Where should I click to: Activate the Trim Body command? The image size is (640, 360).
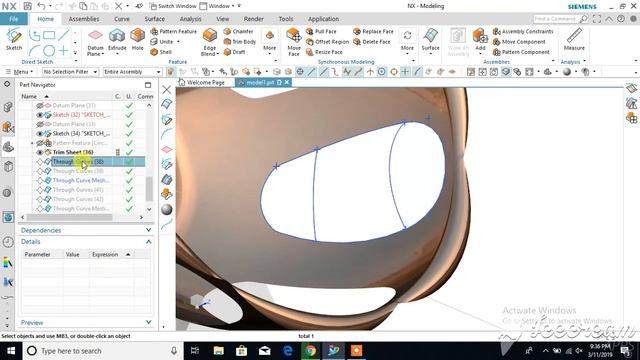click(240, 42)
